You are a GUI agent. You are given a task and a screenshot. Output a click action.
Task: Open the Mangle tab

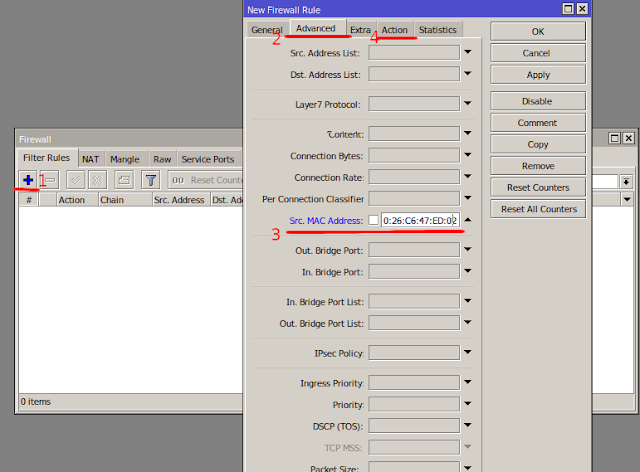(125, 159)
